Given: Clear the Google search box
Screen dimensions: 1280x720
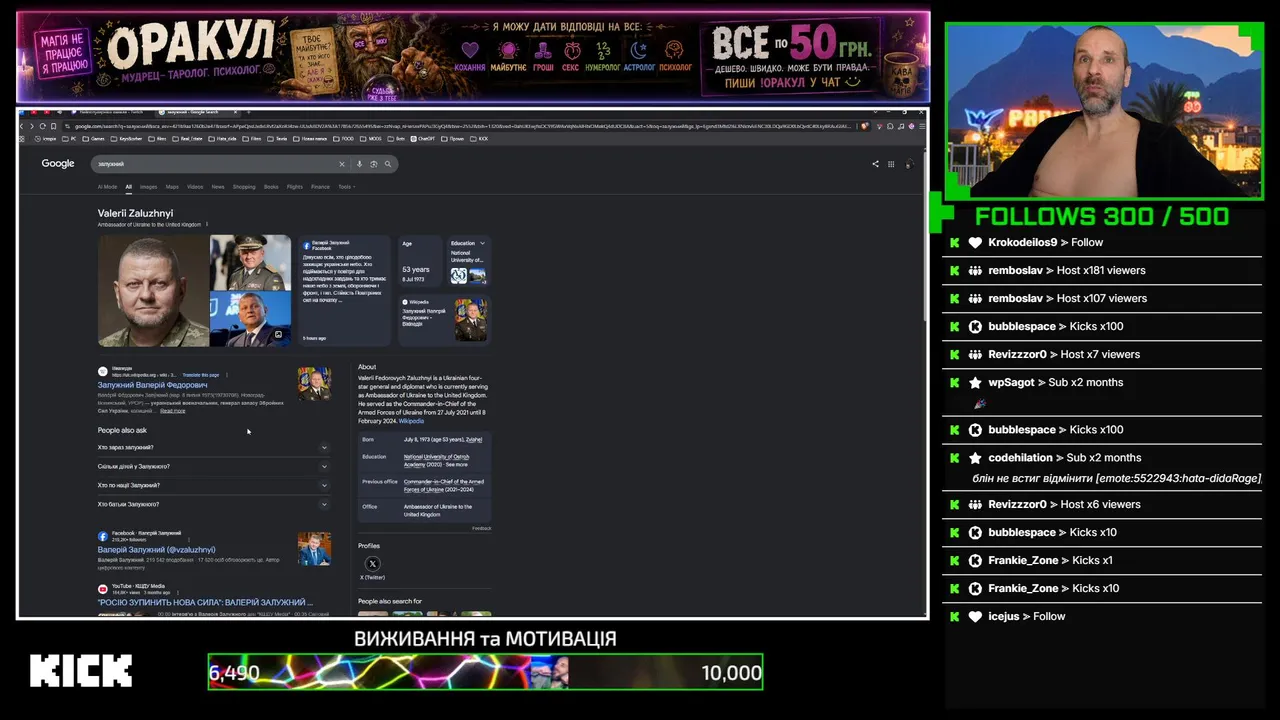Looking at the screenshot, I should coord(342,164).
